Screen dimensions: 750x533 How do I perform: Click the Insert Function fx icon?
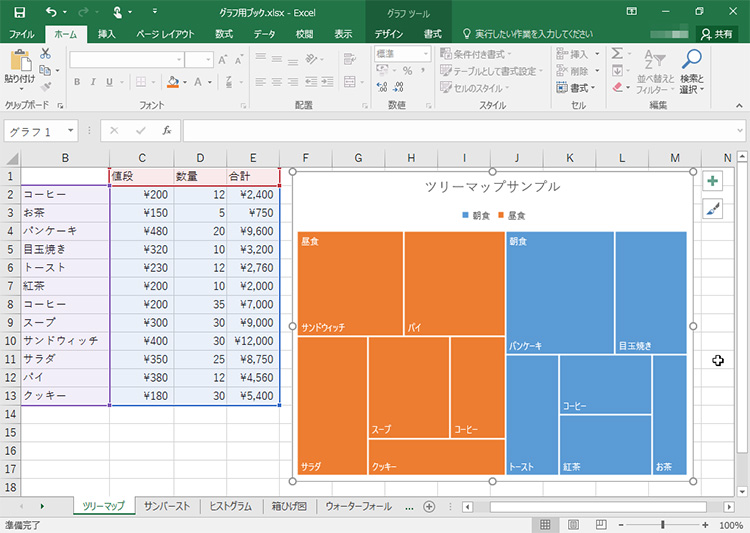(x=167, y=130)
